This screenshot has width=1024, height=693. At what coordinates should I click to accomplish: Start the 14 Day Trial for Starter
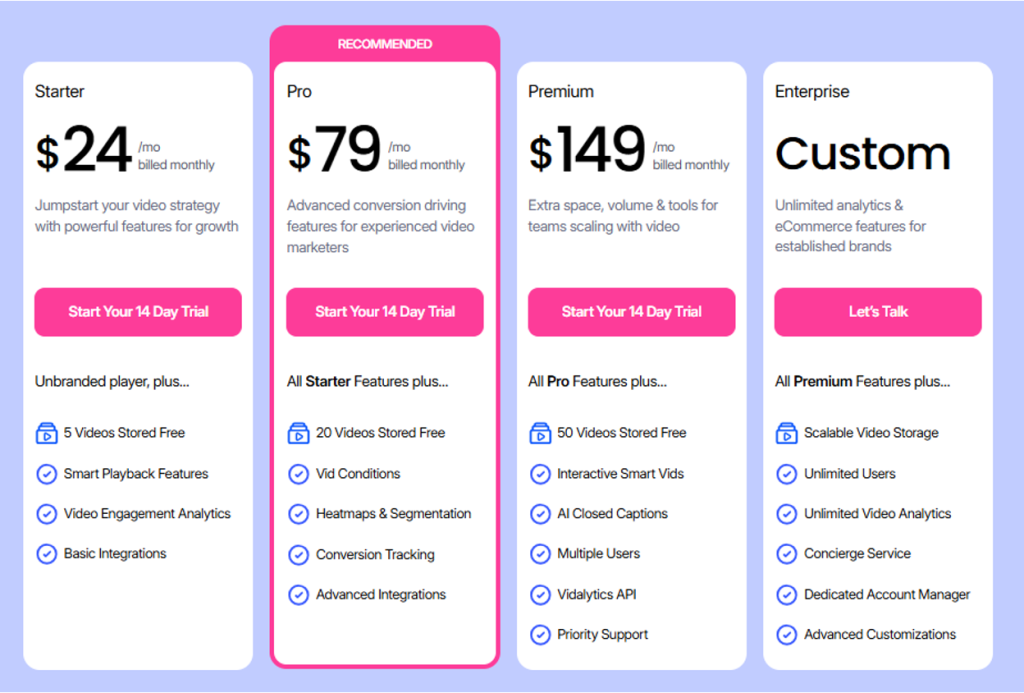point(137,312)
